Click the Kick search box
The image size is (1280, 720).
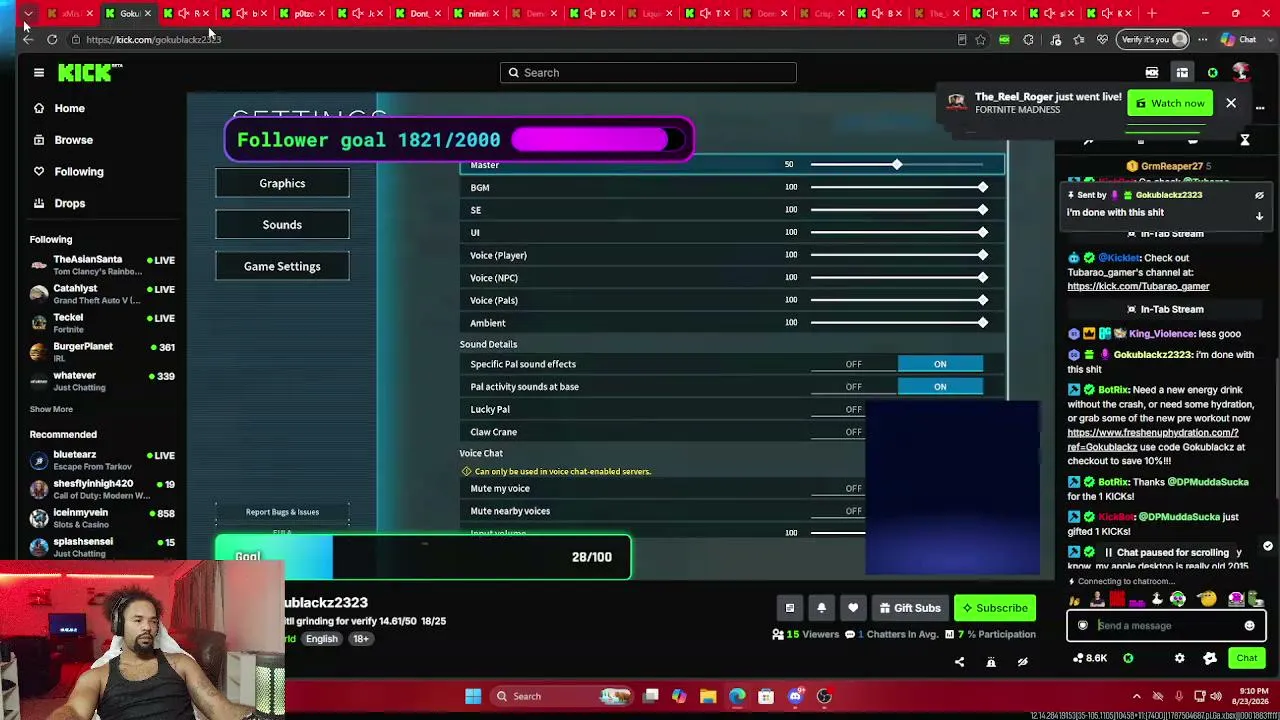(648, 72)
